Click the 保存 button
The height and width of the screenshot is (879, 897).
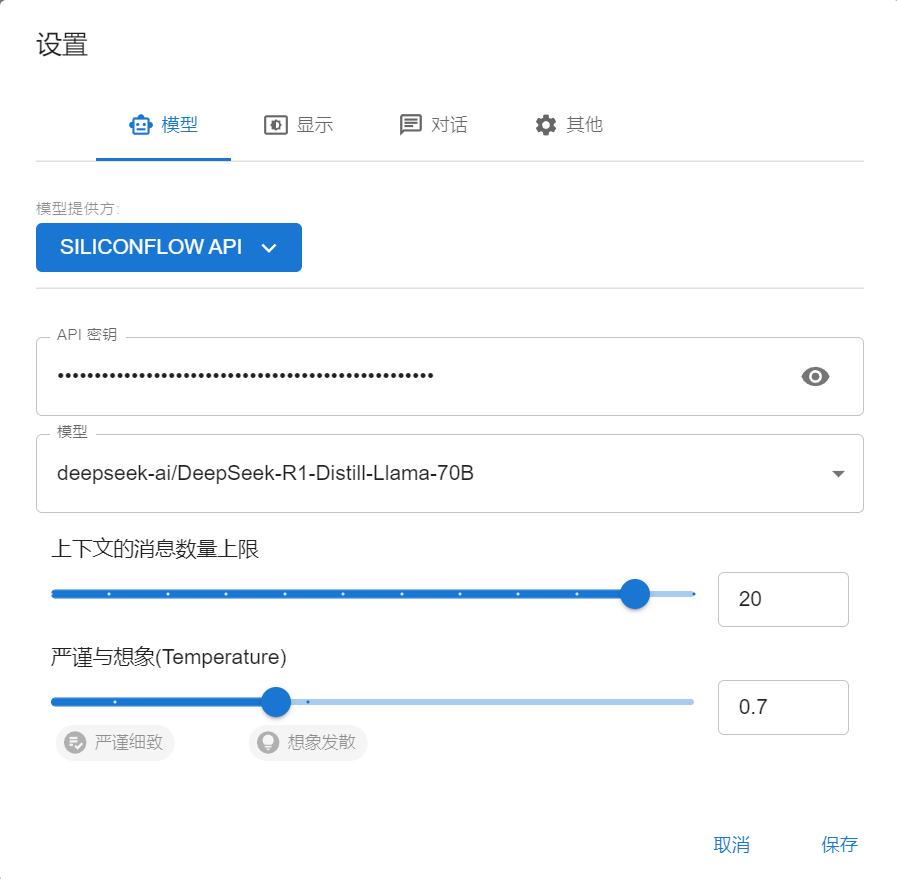pyautogui.click(x=839, y=844)
